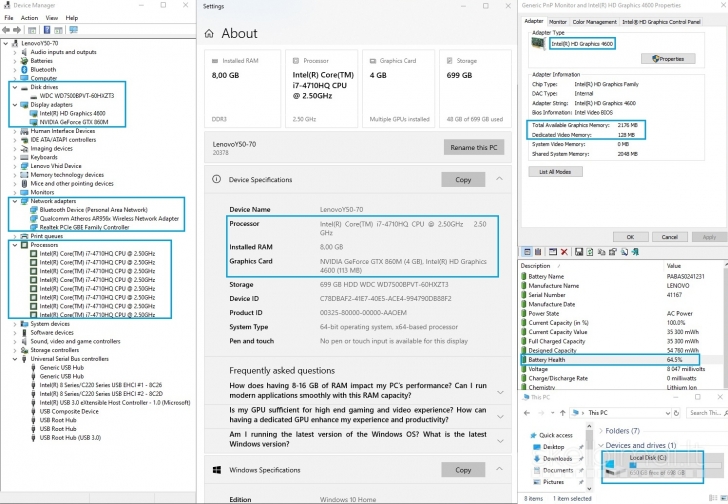728x504 pixels.
Task: Collapse the Device Specifications section chevron
Action: (x=499, y=180)
